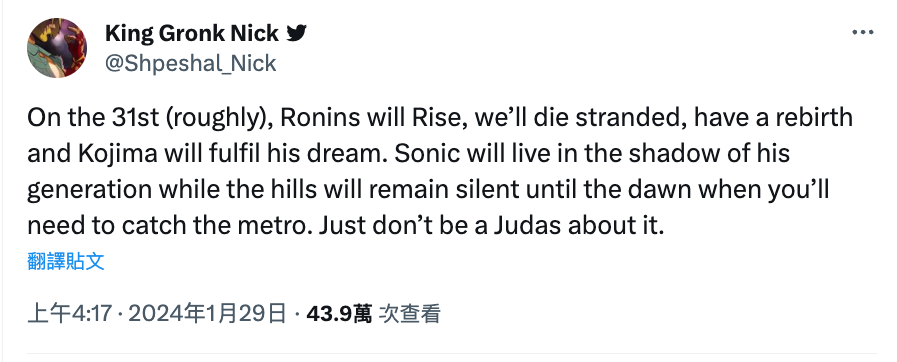The width and height of the screenshot is (897, 362).
Task: Open the @Shpeshal_Nick handle link
Action: pyautogui.click(x=190, y=63)
